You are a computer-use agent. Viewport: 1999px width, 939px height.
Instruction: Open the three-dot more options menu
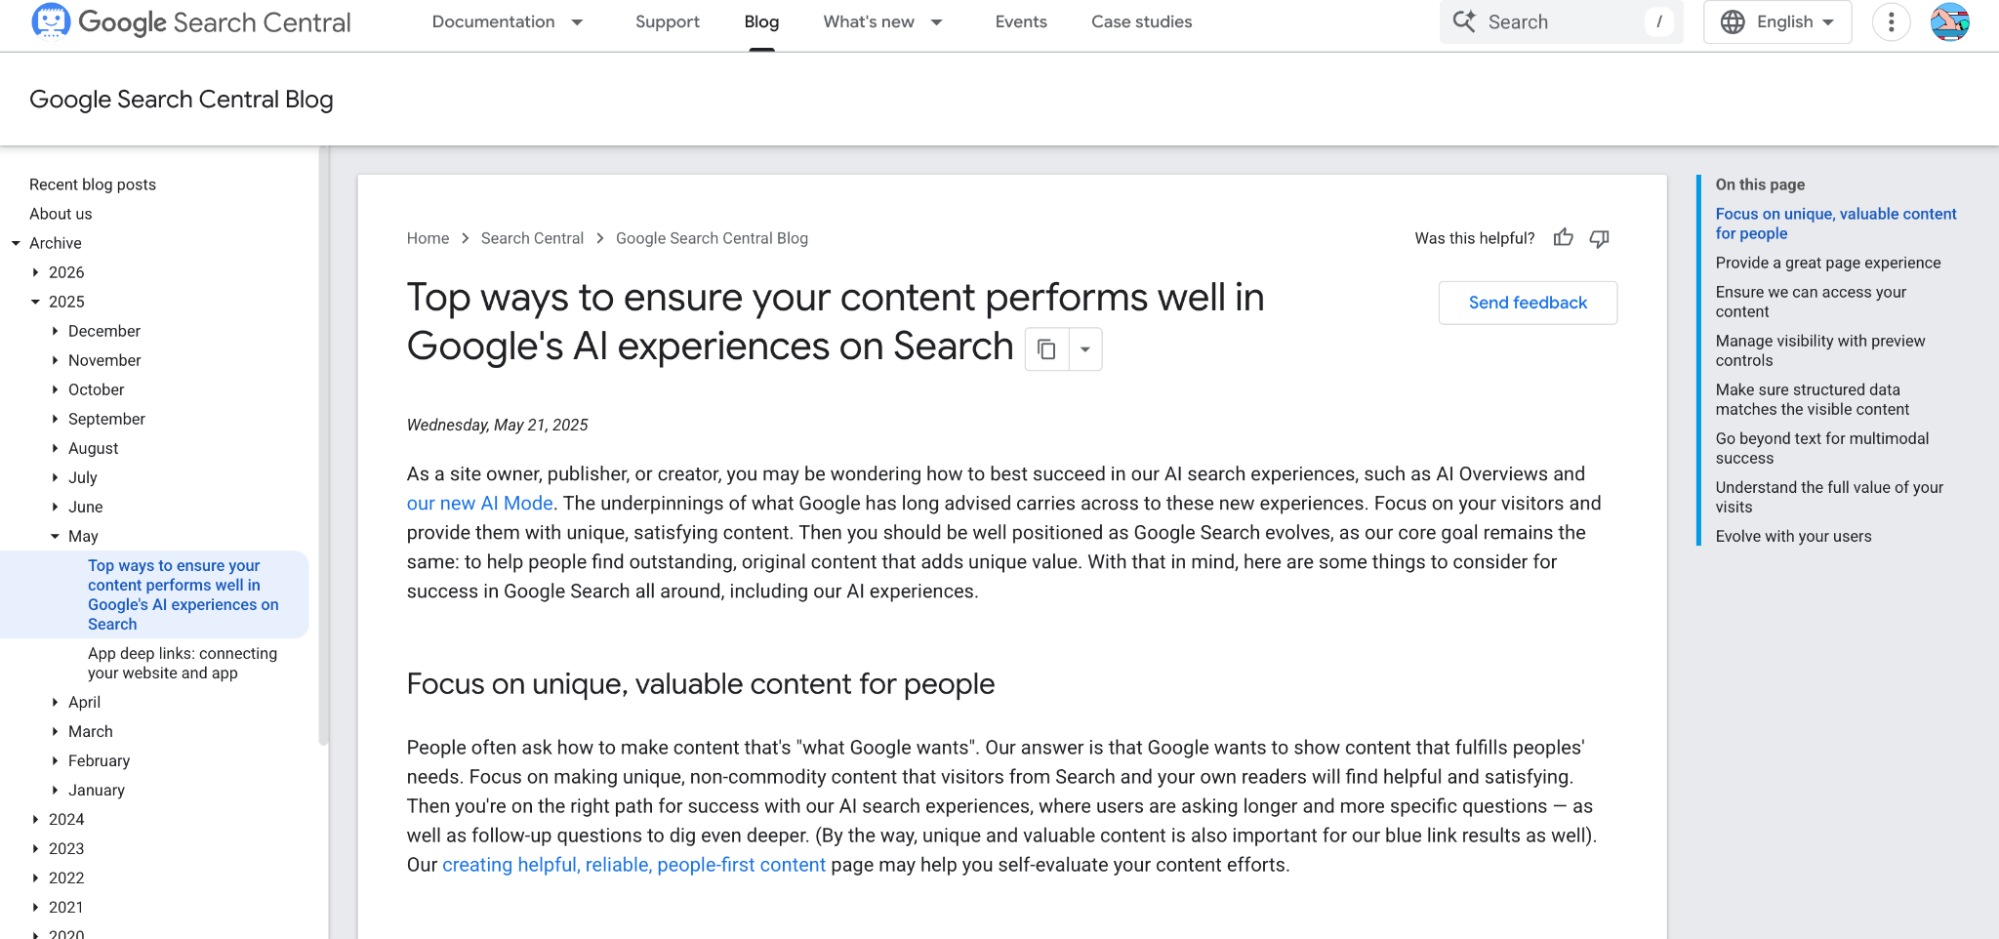[1890, 22]
